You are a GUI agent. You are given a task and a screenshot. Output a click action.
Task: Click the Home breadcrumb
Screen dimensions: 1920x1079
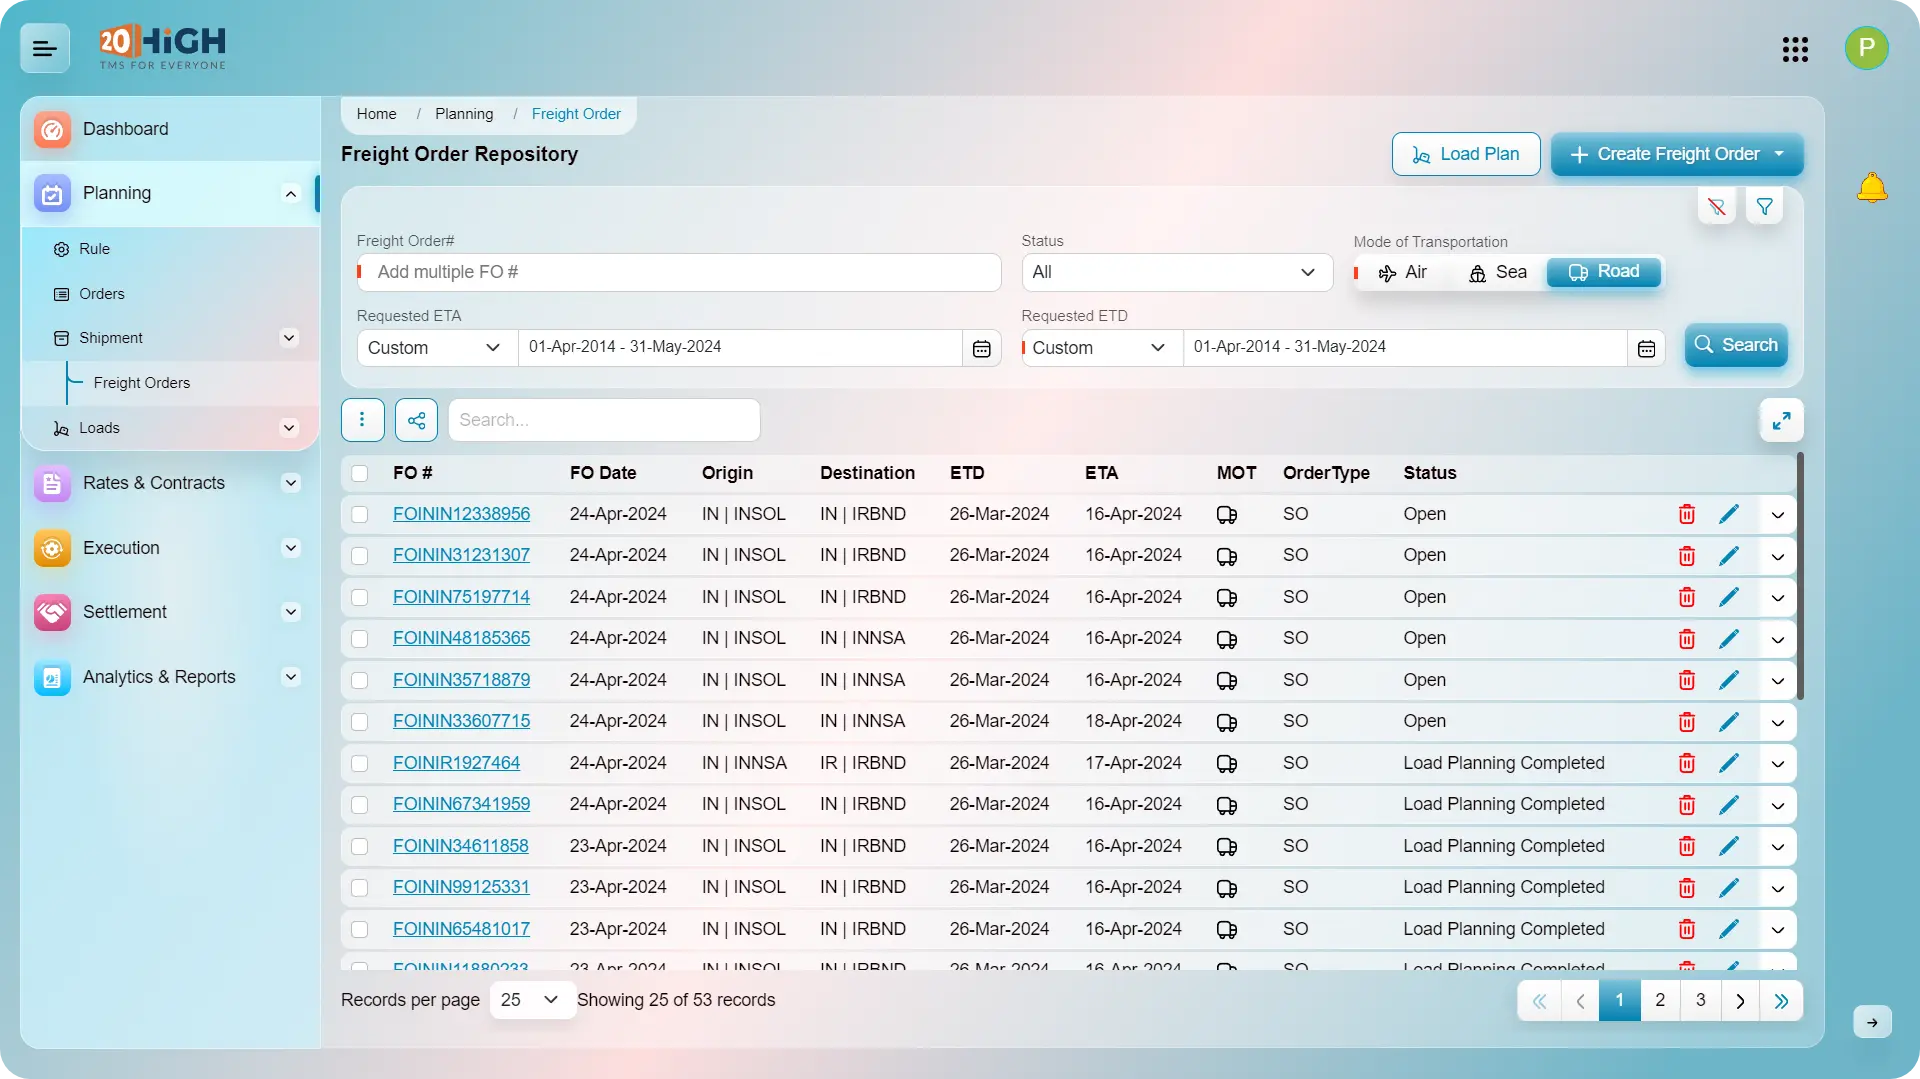click(376, 114)
